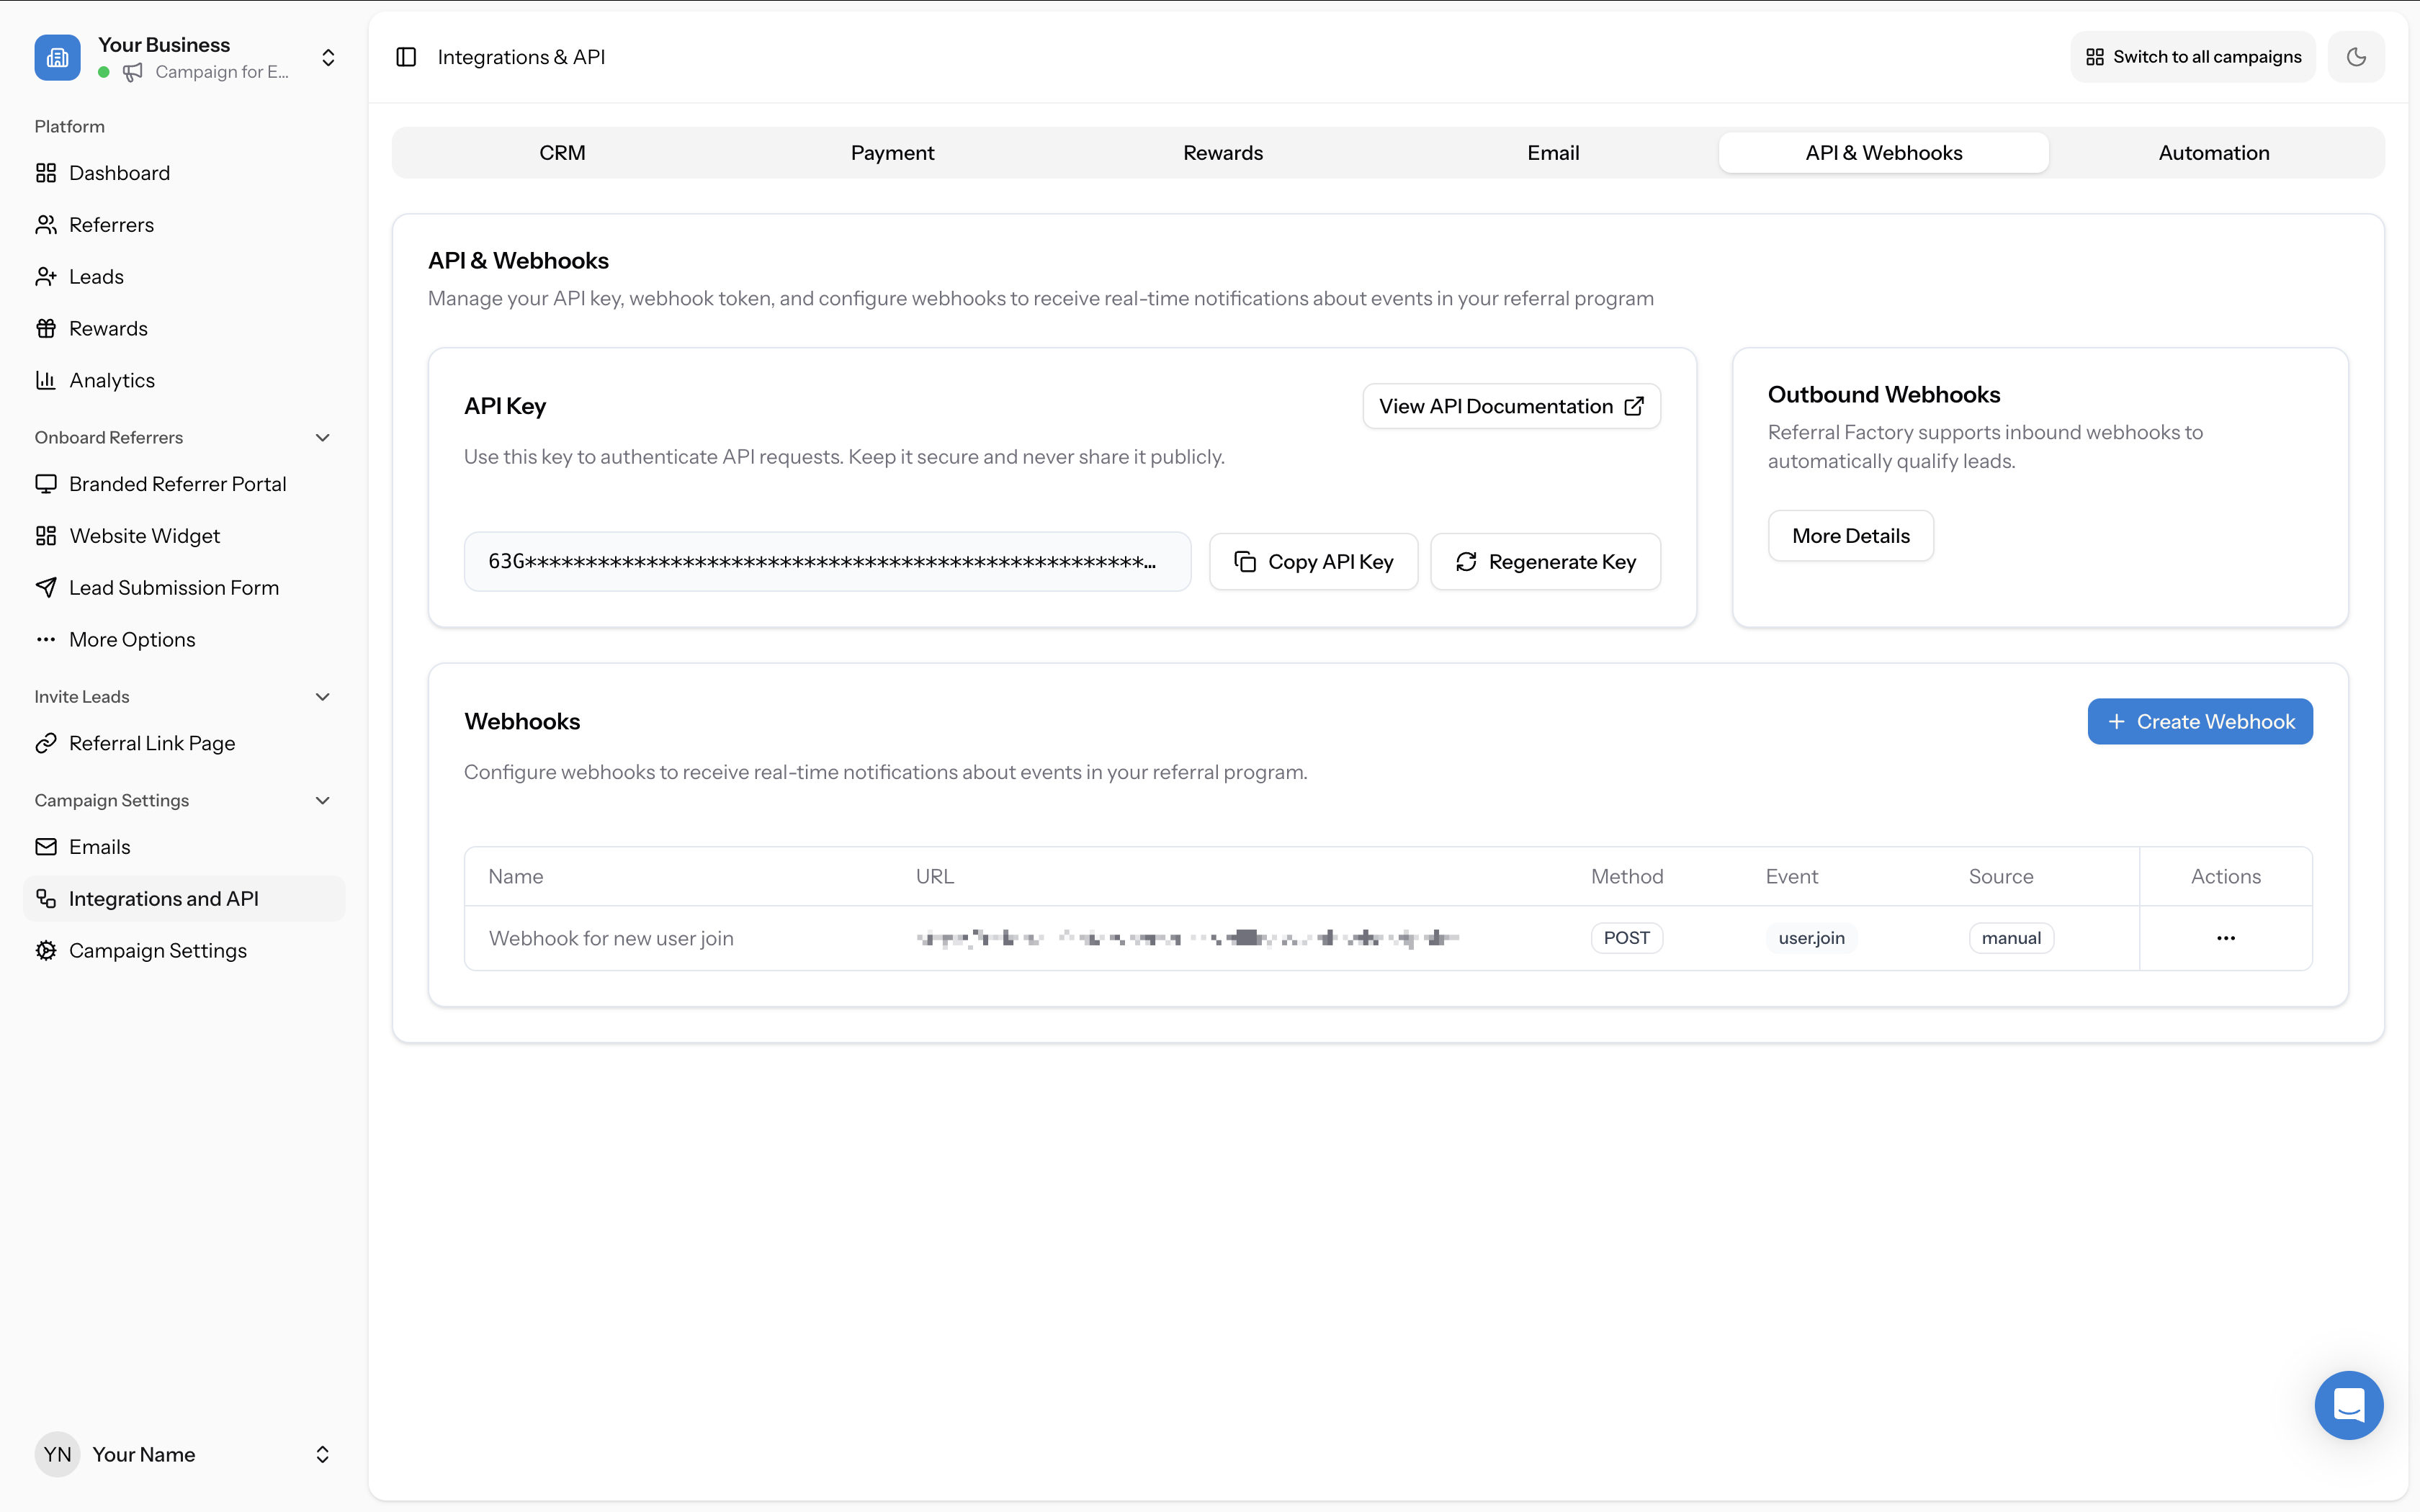
Task: Click the user.join event badge
Action: [x=1811, y=937]
